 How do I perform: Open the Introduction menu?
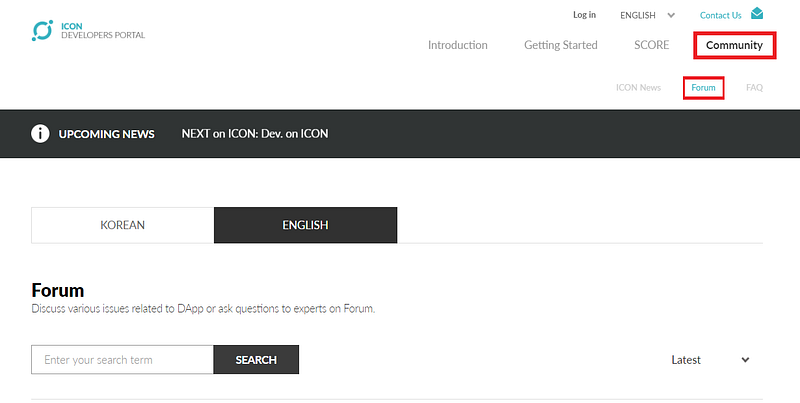458,45
